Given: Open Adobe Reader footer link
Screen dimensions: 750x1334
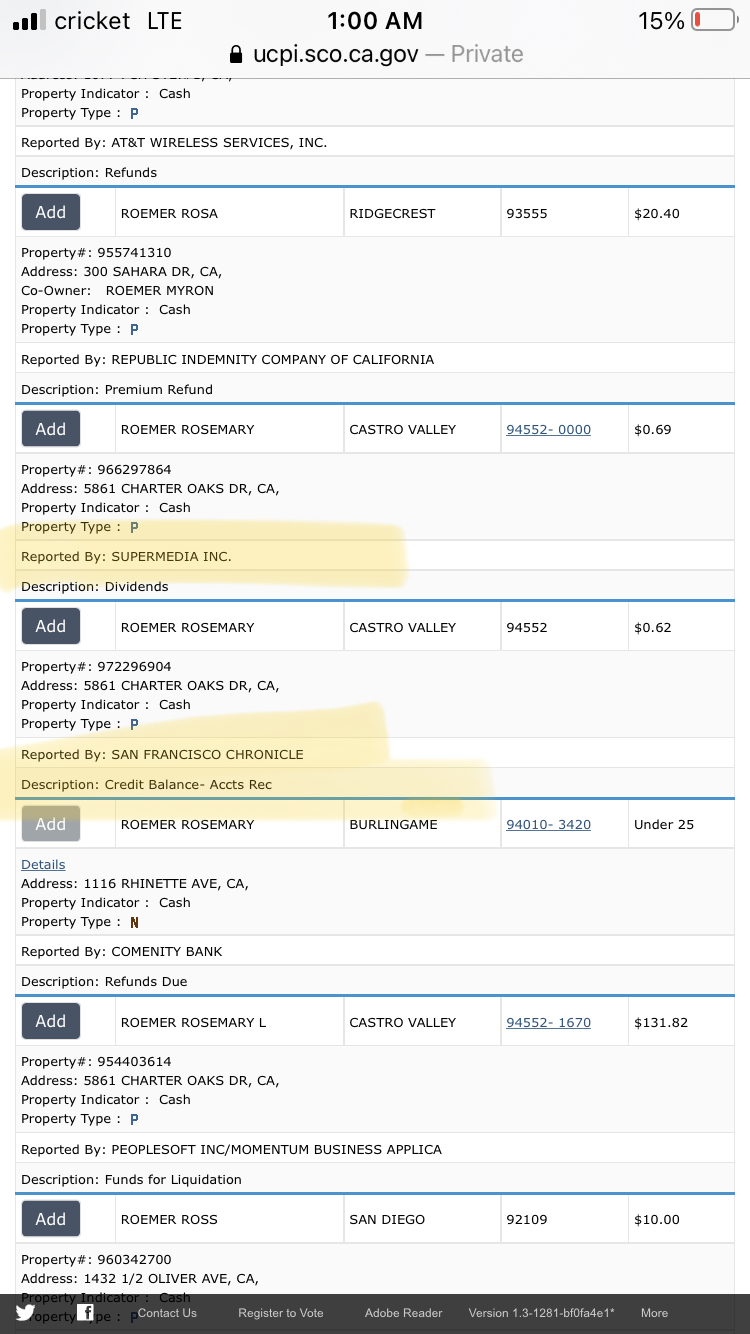Looking at the screenshot, I should point(403,1313).
